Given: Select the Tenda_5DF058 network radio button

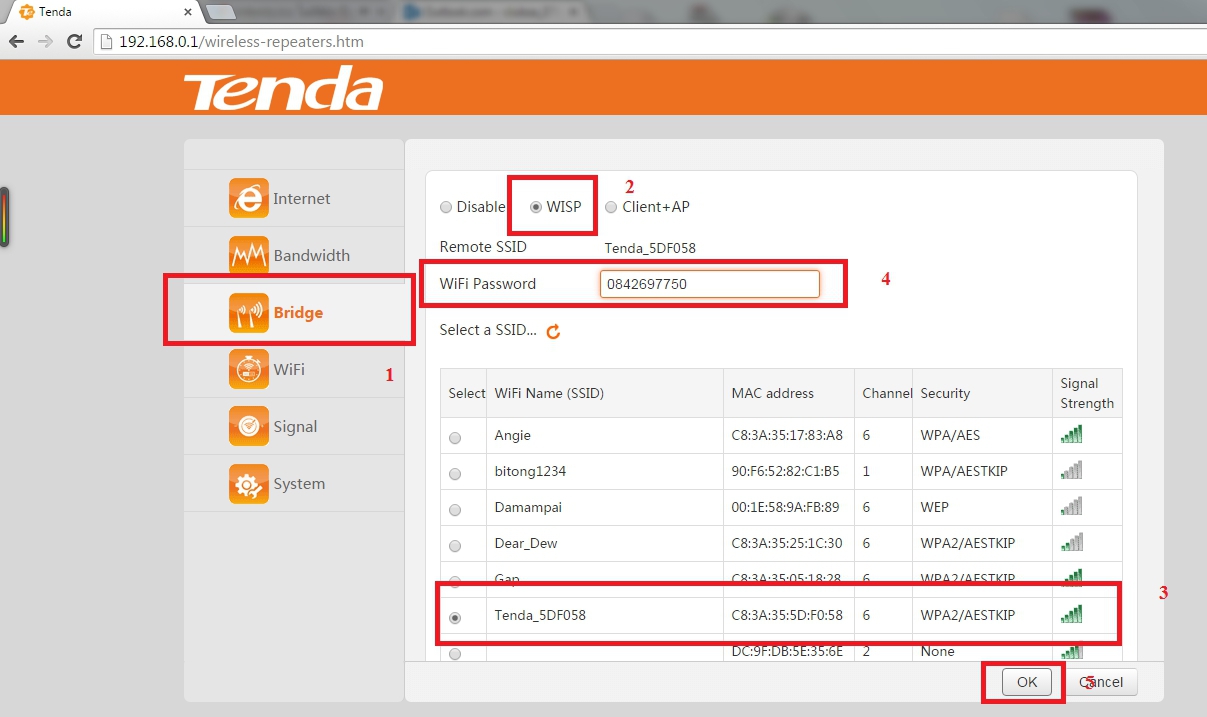Looking at the screenshot, I should [x=455, y=618].
